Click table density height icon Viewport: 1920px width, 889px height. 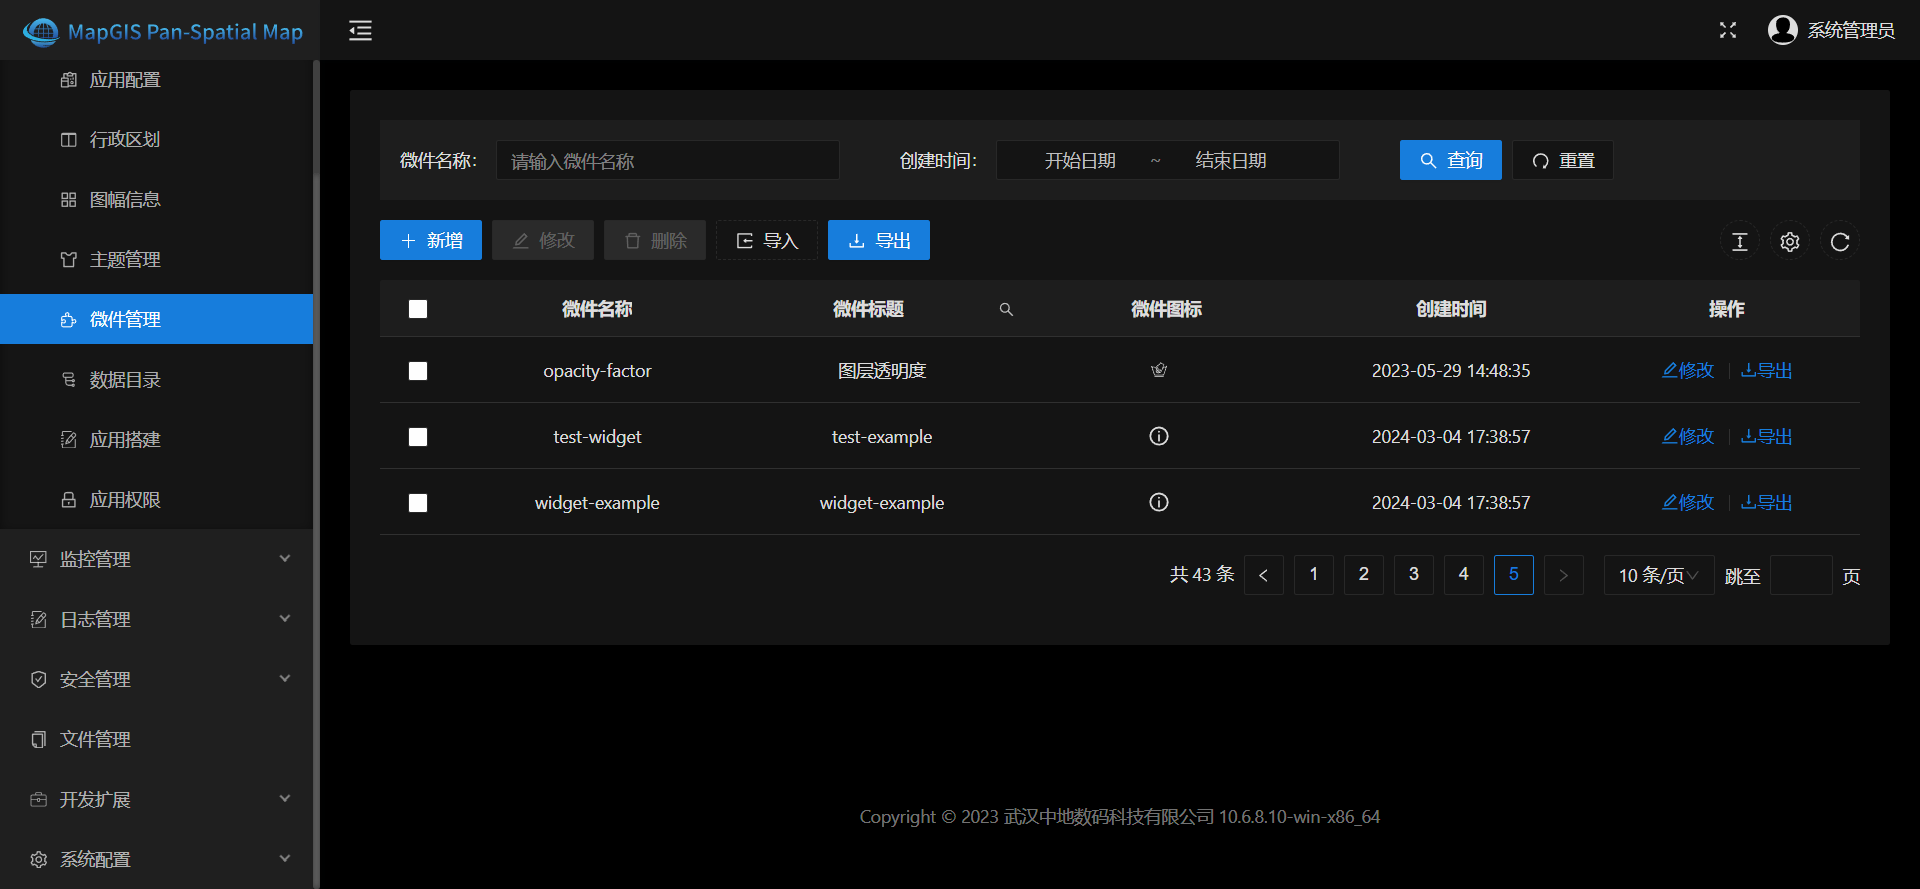pos(1740,242)
